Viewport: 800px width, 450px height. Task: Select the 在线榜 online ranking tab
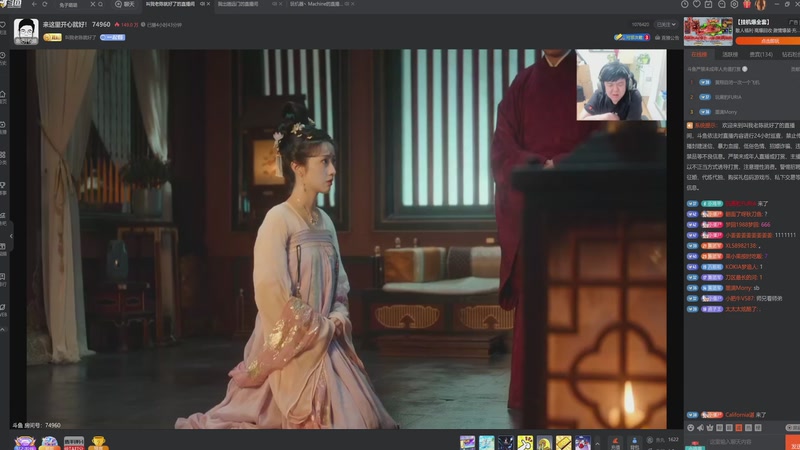coord(699,54)
